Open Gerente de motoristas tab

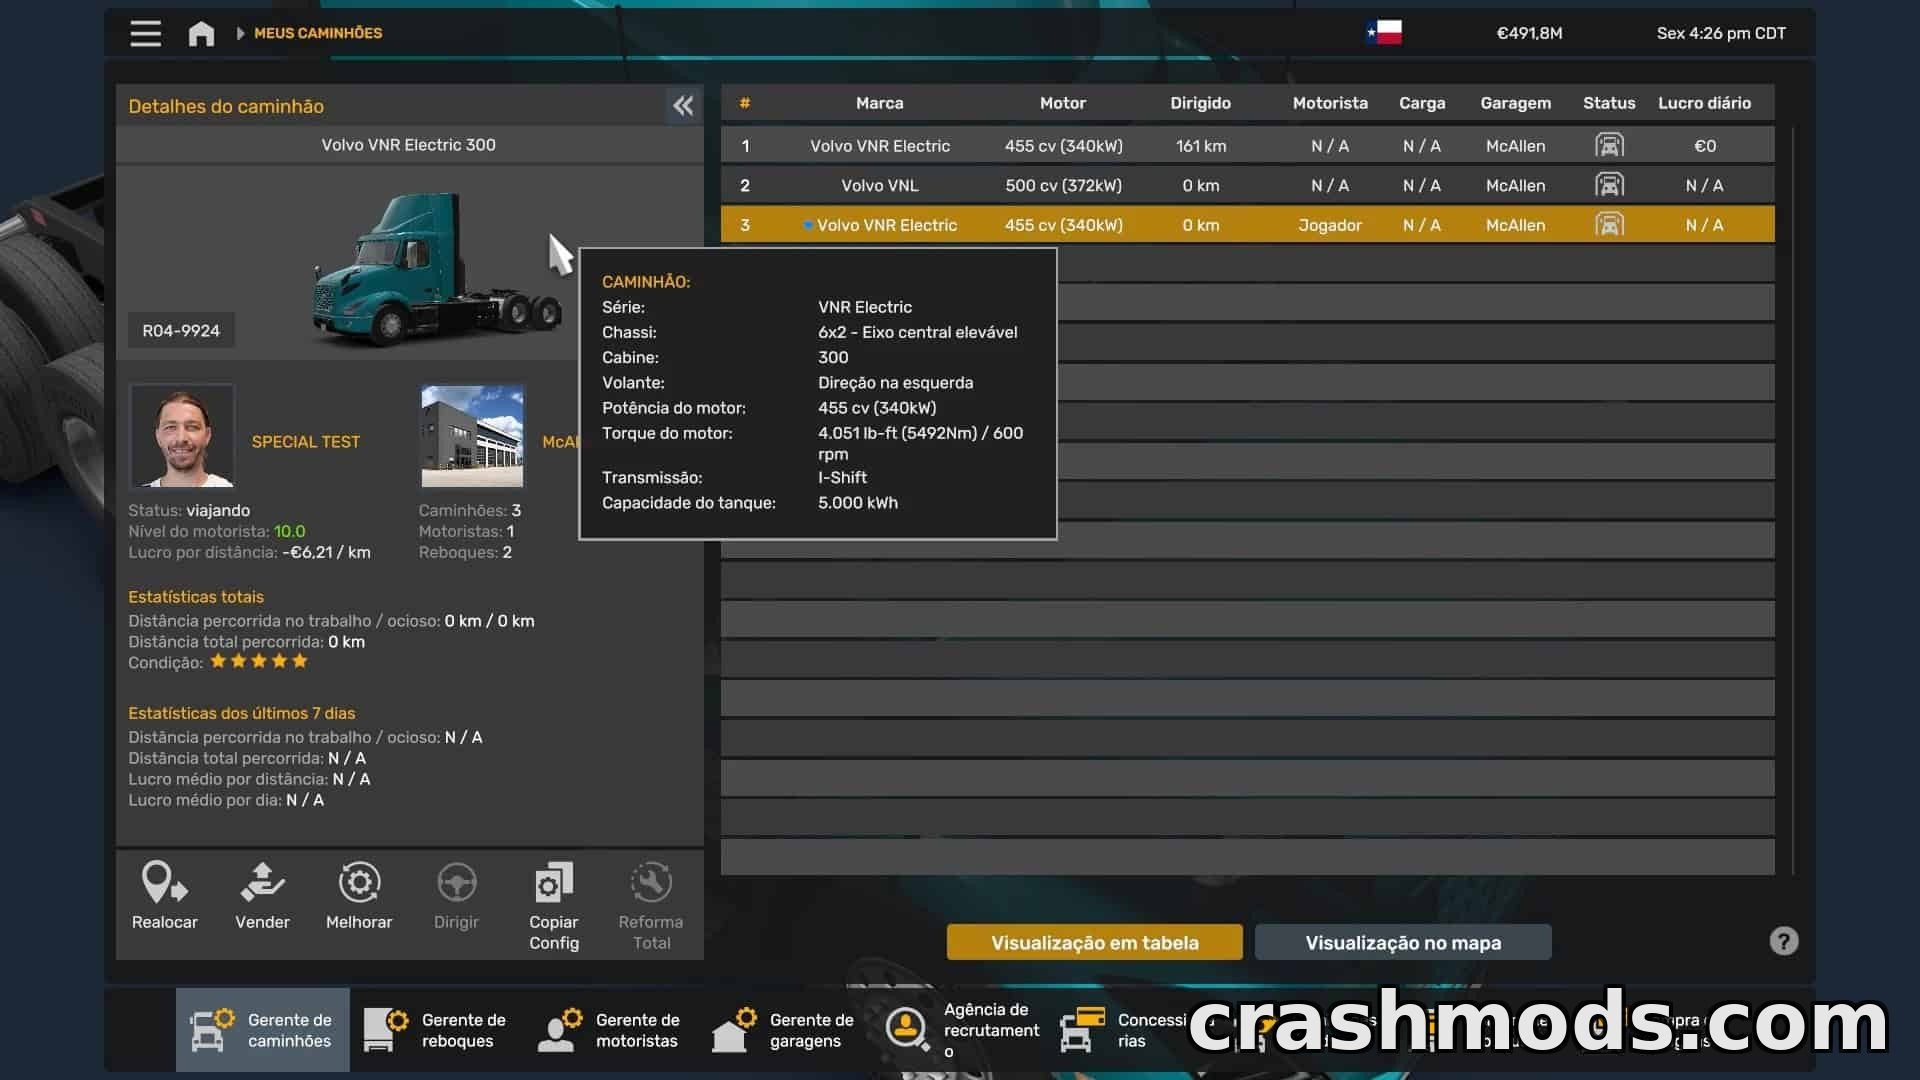click(610, 1030)
